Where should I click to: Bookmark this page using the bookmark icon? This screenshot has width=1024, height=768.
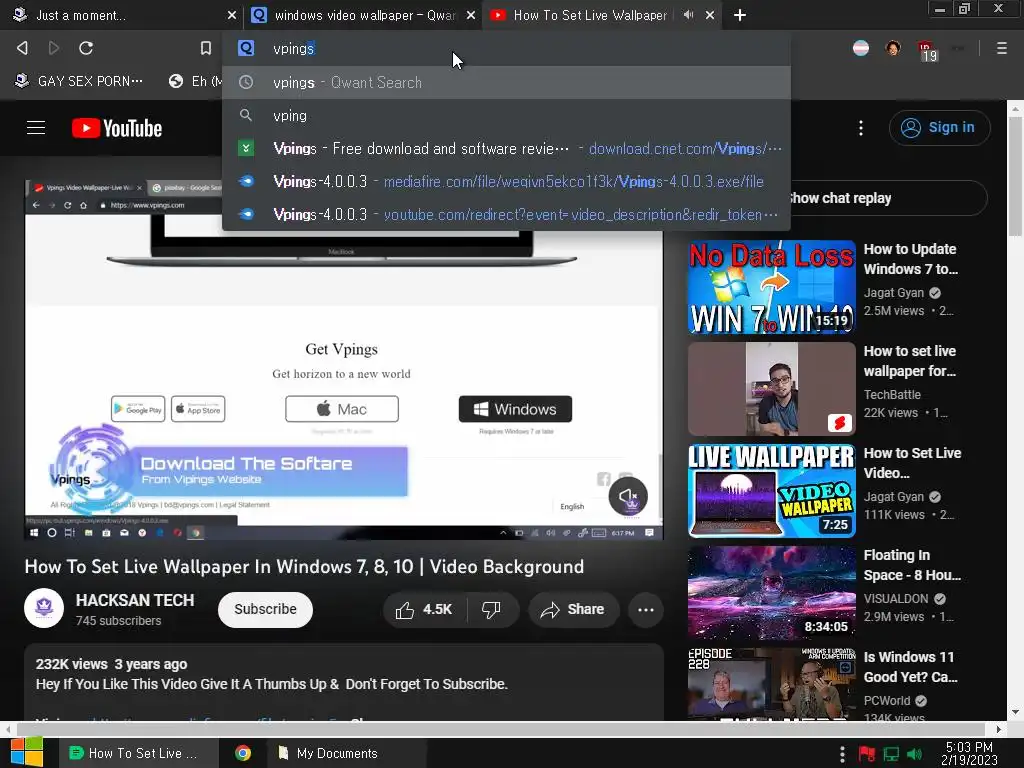pyautogui.click(x=206, y=48)
